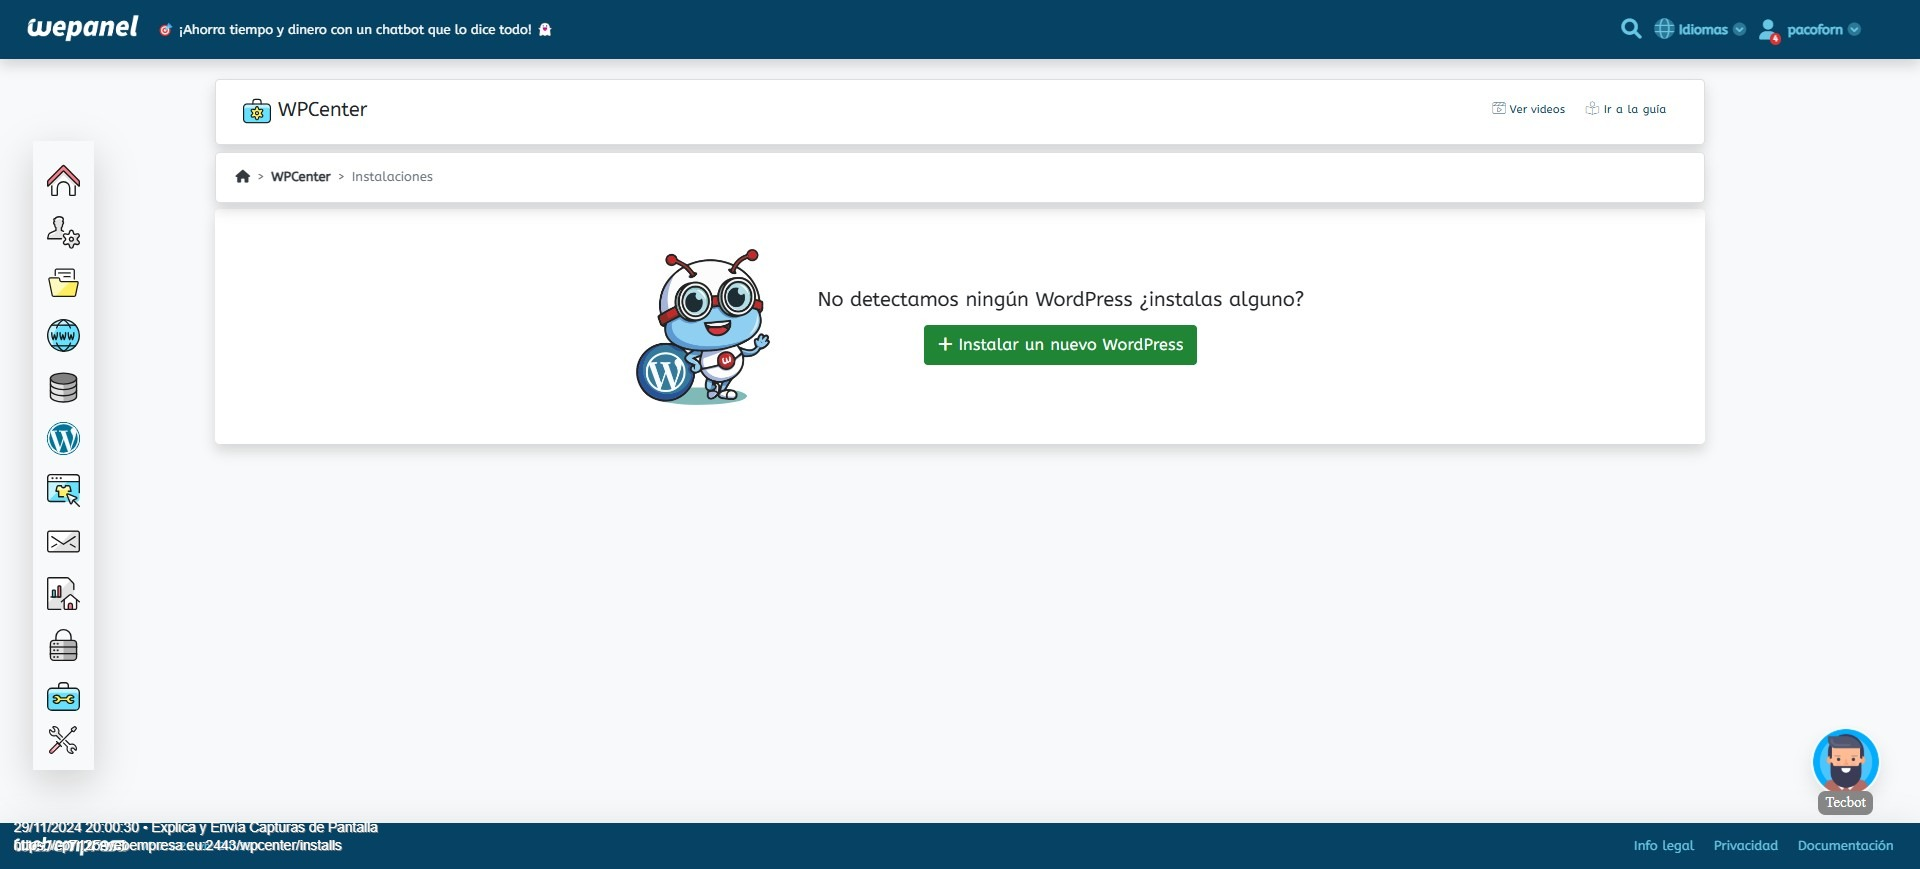Open the Ir a la guía link
1920x869 pixels.
pyautogui.click(x=1626, y=109)
